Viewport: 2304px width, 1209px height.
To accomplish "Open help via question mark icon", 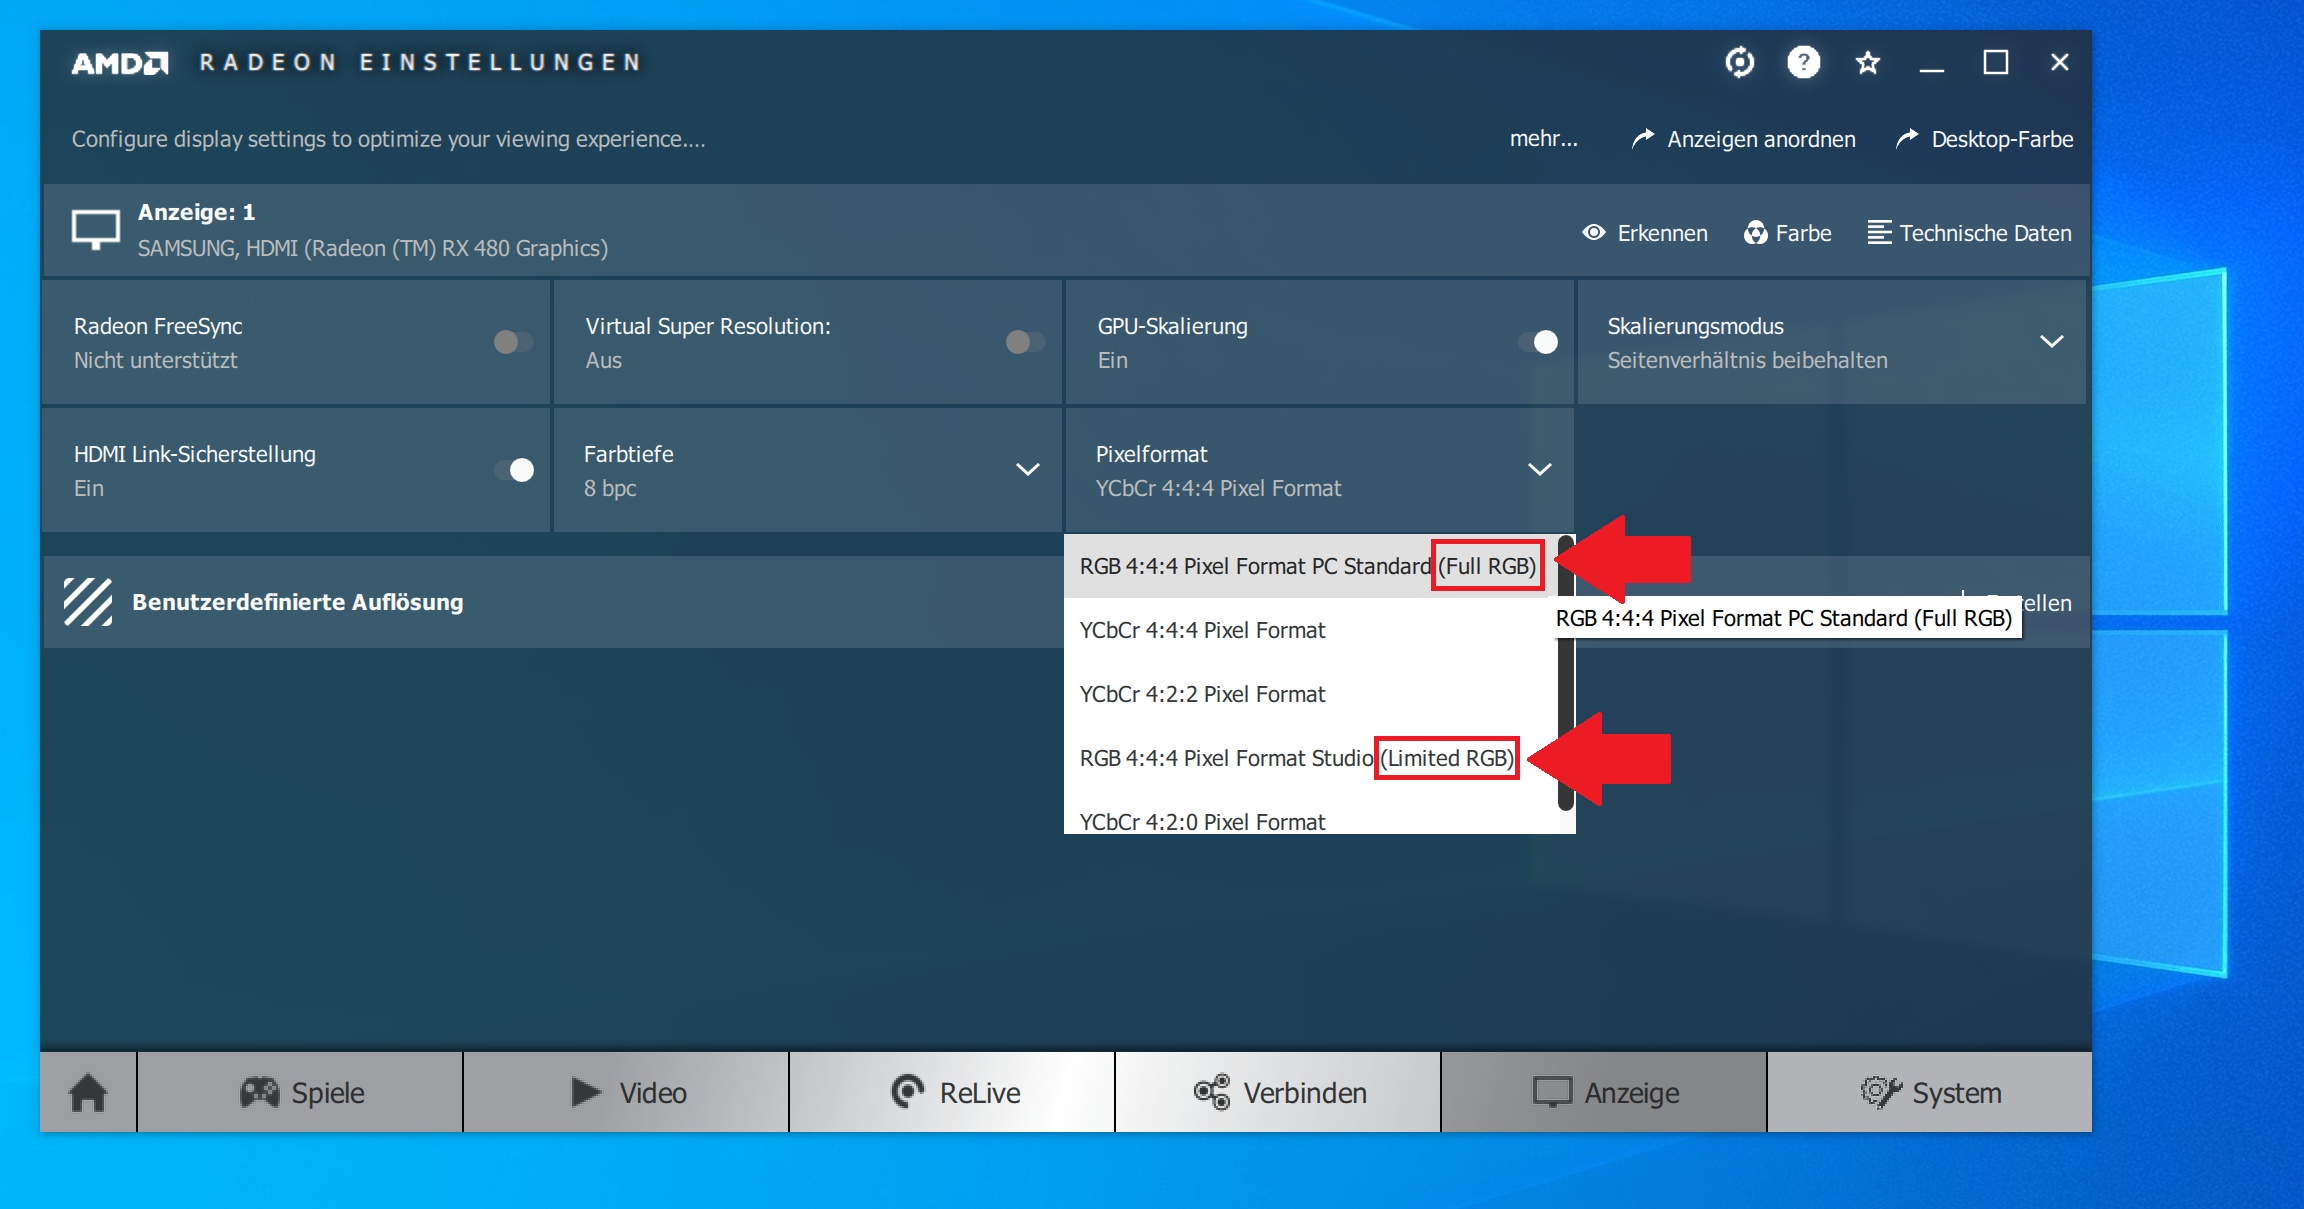I will 1803,62.
